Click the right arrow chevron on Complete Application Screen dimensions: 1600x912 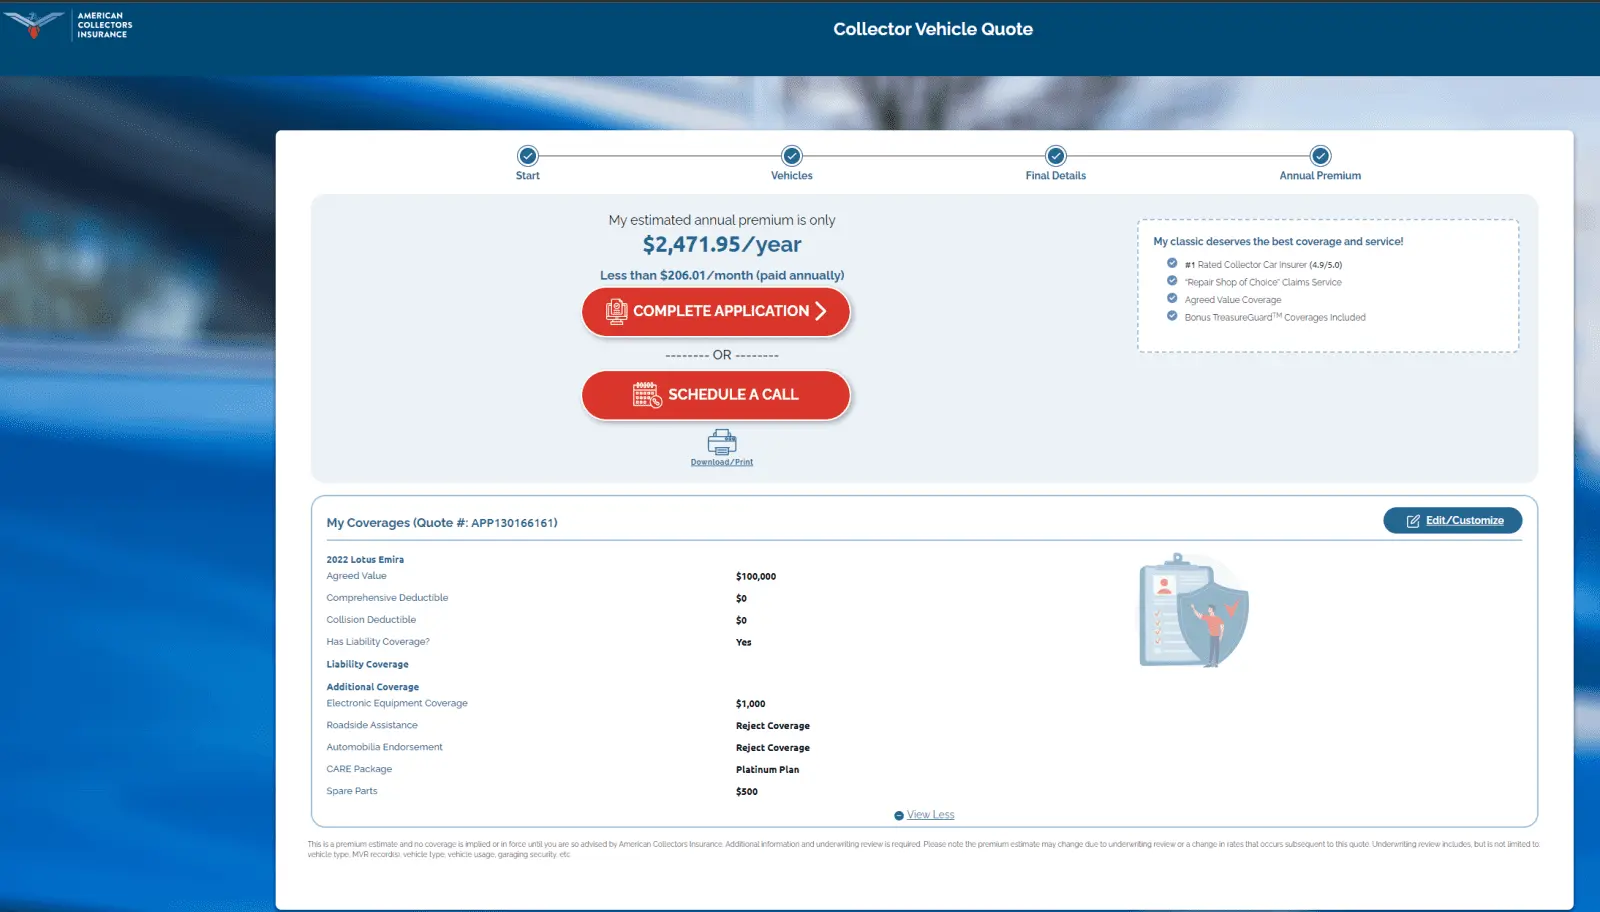coord(821,311)
